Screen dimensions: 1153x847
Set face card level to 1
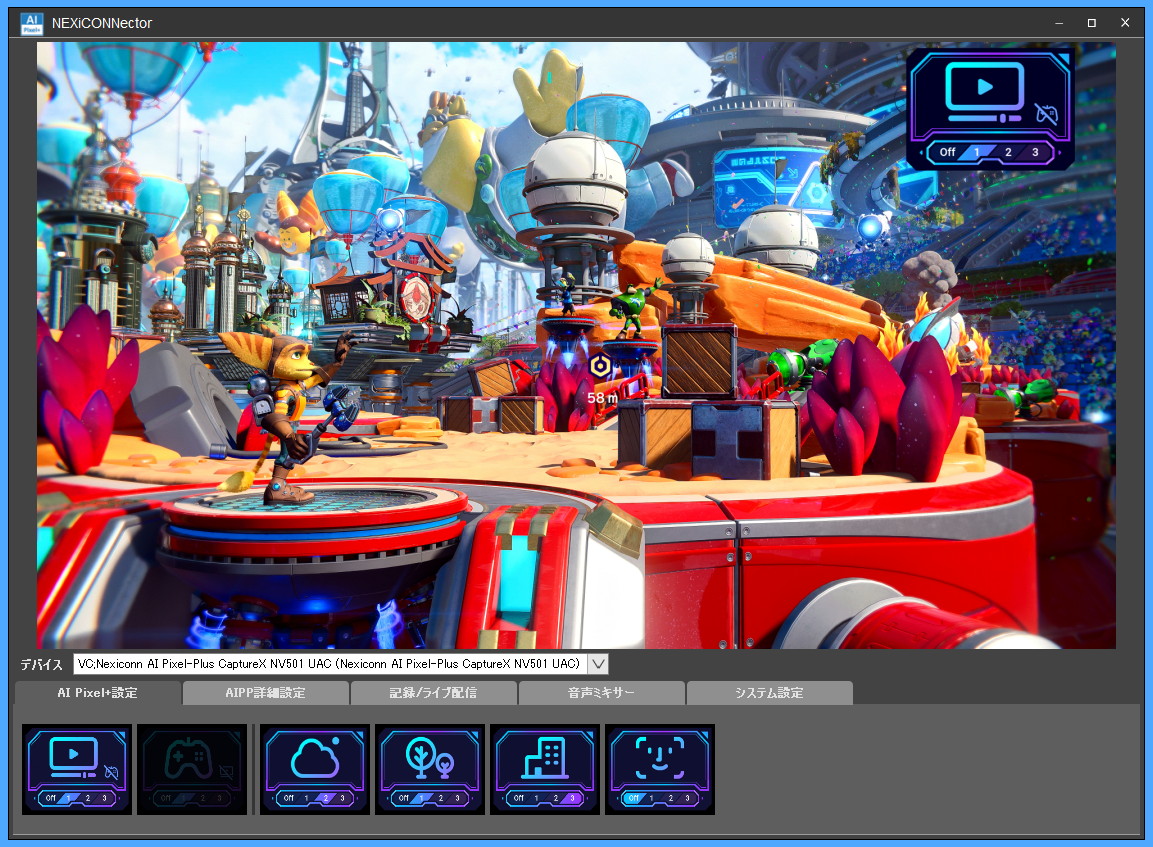coord(651,798)
